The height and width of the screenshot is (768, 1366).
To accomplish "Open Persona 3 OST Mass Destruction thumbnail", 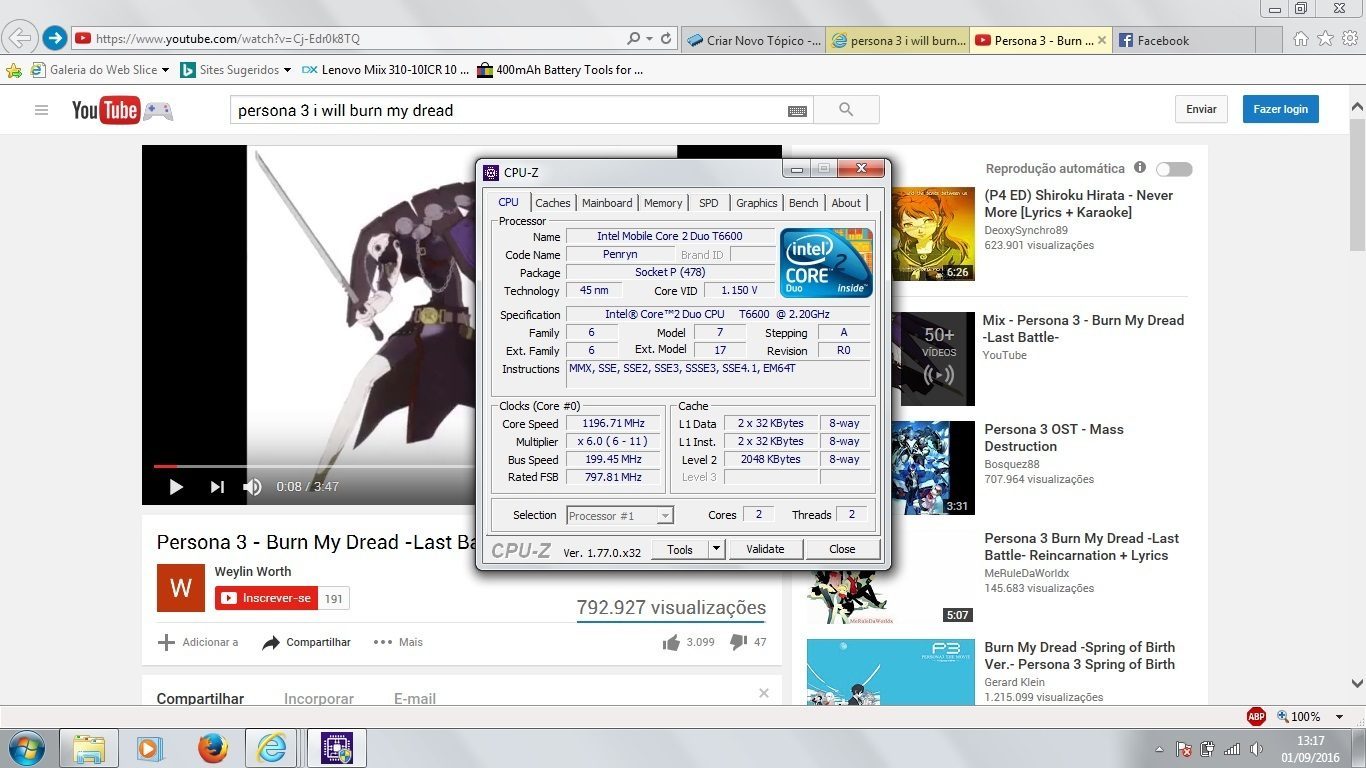I will [932, 467].
